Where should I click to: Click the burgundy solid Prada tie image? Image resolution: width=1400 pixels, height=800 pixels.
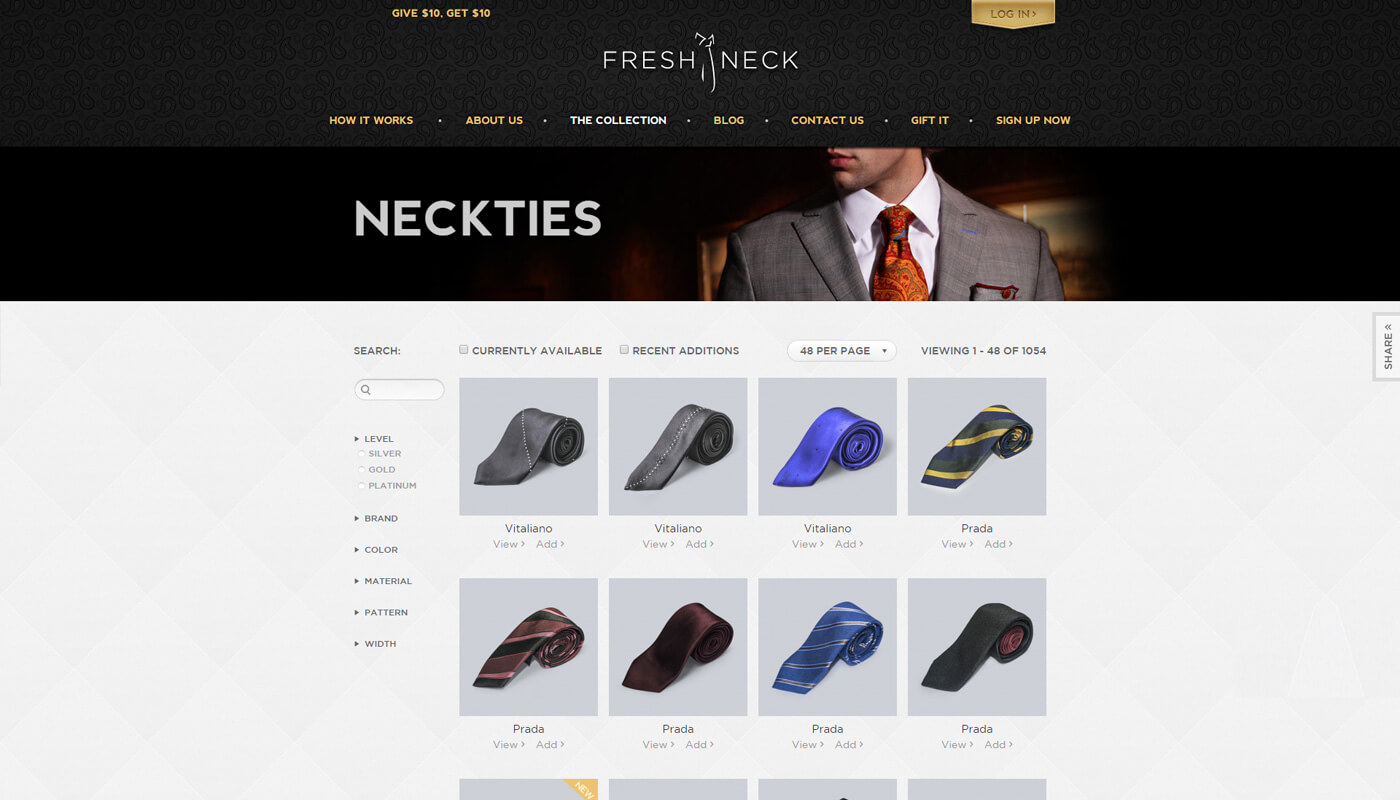tap(678, 647)
